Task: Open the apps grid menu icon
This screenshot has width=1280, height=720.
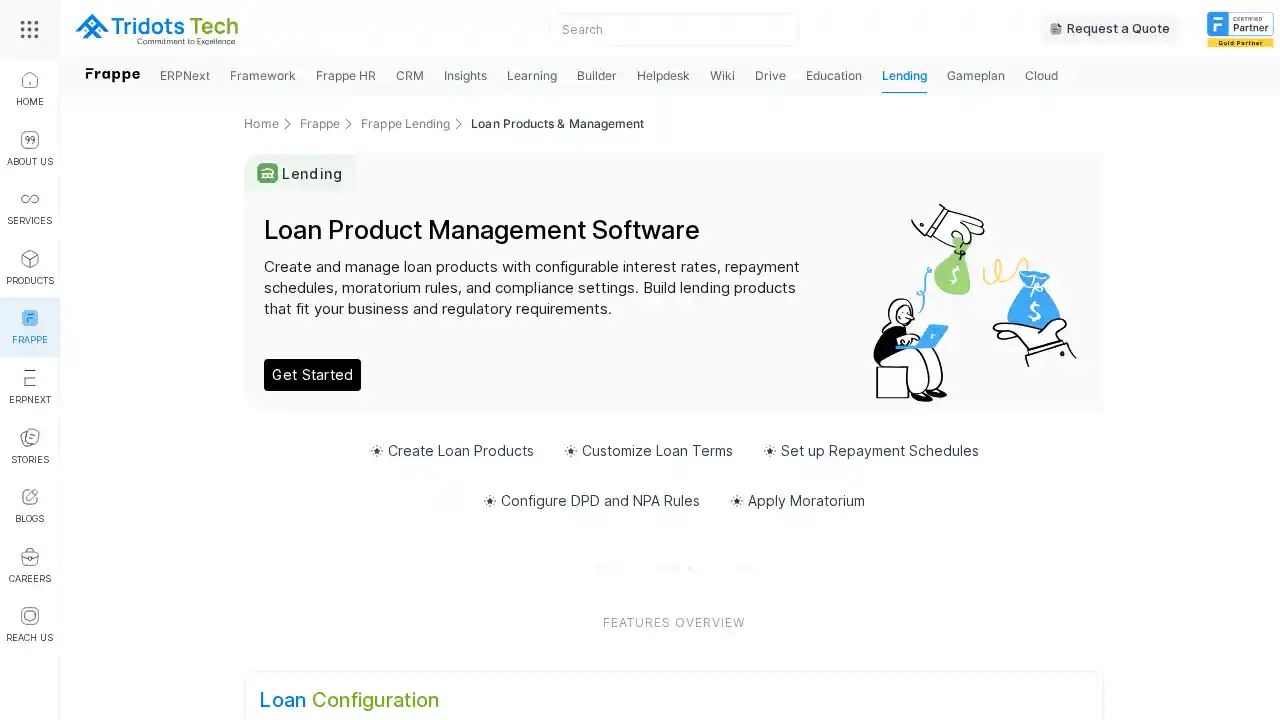Action: click(30, 29)
